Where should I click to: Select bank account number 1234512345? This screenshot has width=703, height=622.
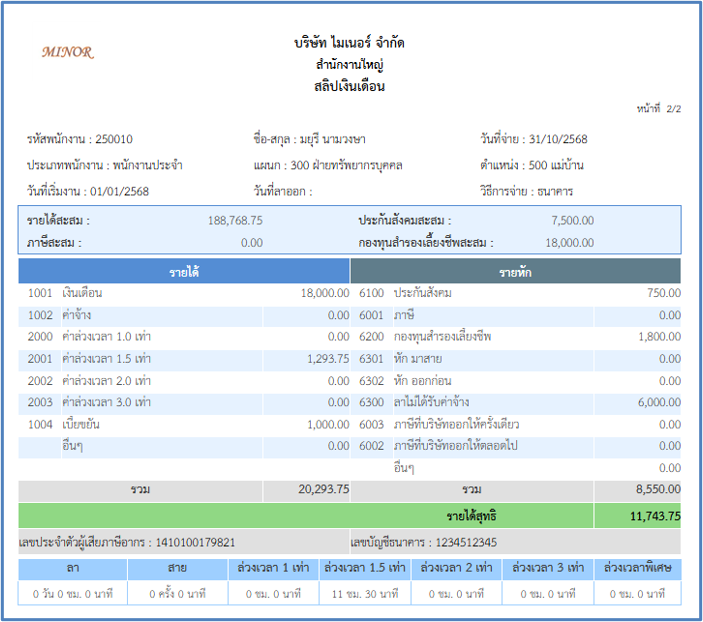[466, 543]
